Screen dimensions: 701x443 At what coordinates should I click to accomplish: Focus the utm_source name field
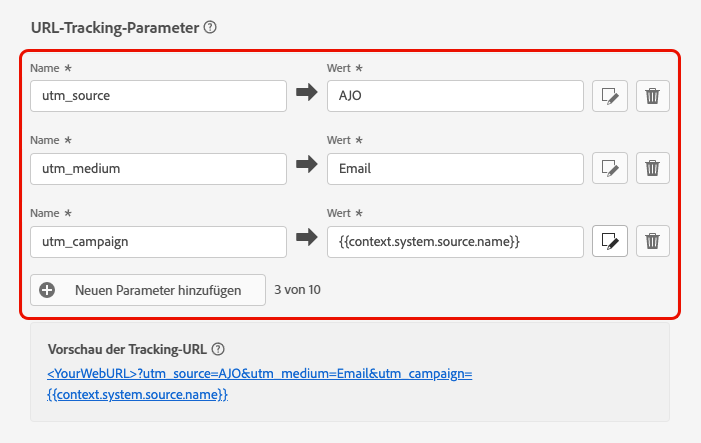pyautogui.click(x=158, y=96)
